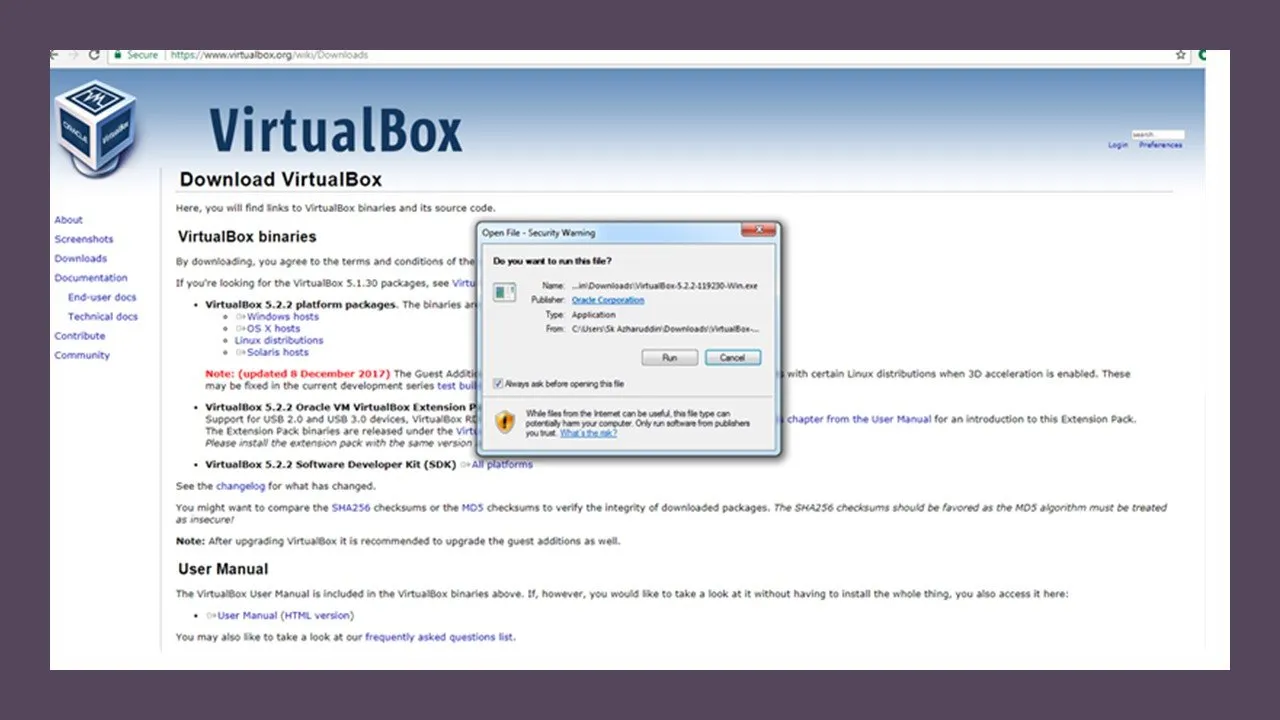Click the green Secure padlock icon
The image size is (1280, 720).
[x=118, y=55]
